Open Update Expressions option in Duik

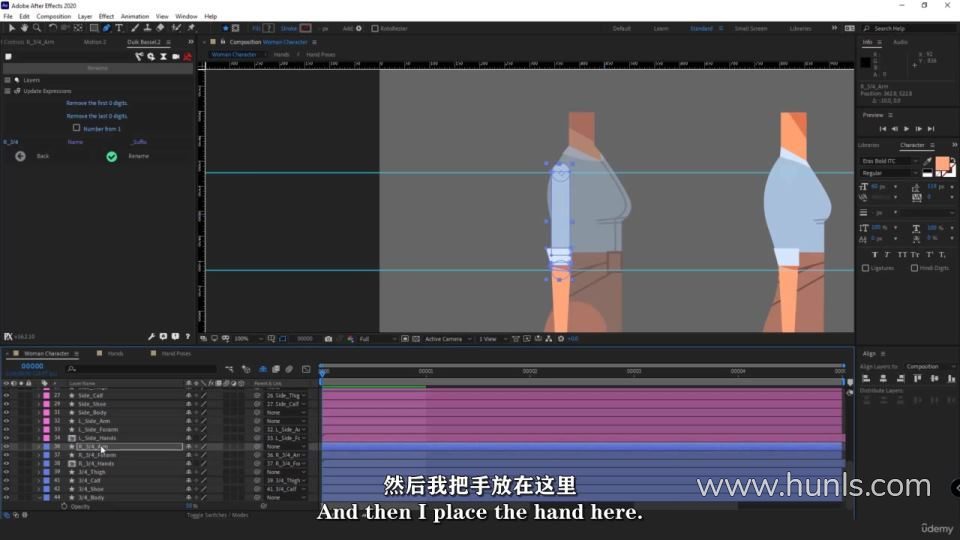coord(47,91)
